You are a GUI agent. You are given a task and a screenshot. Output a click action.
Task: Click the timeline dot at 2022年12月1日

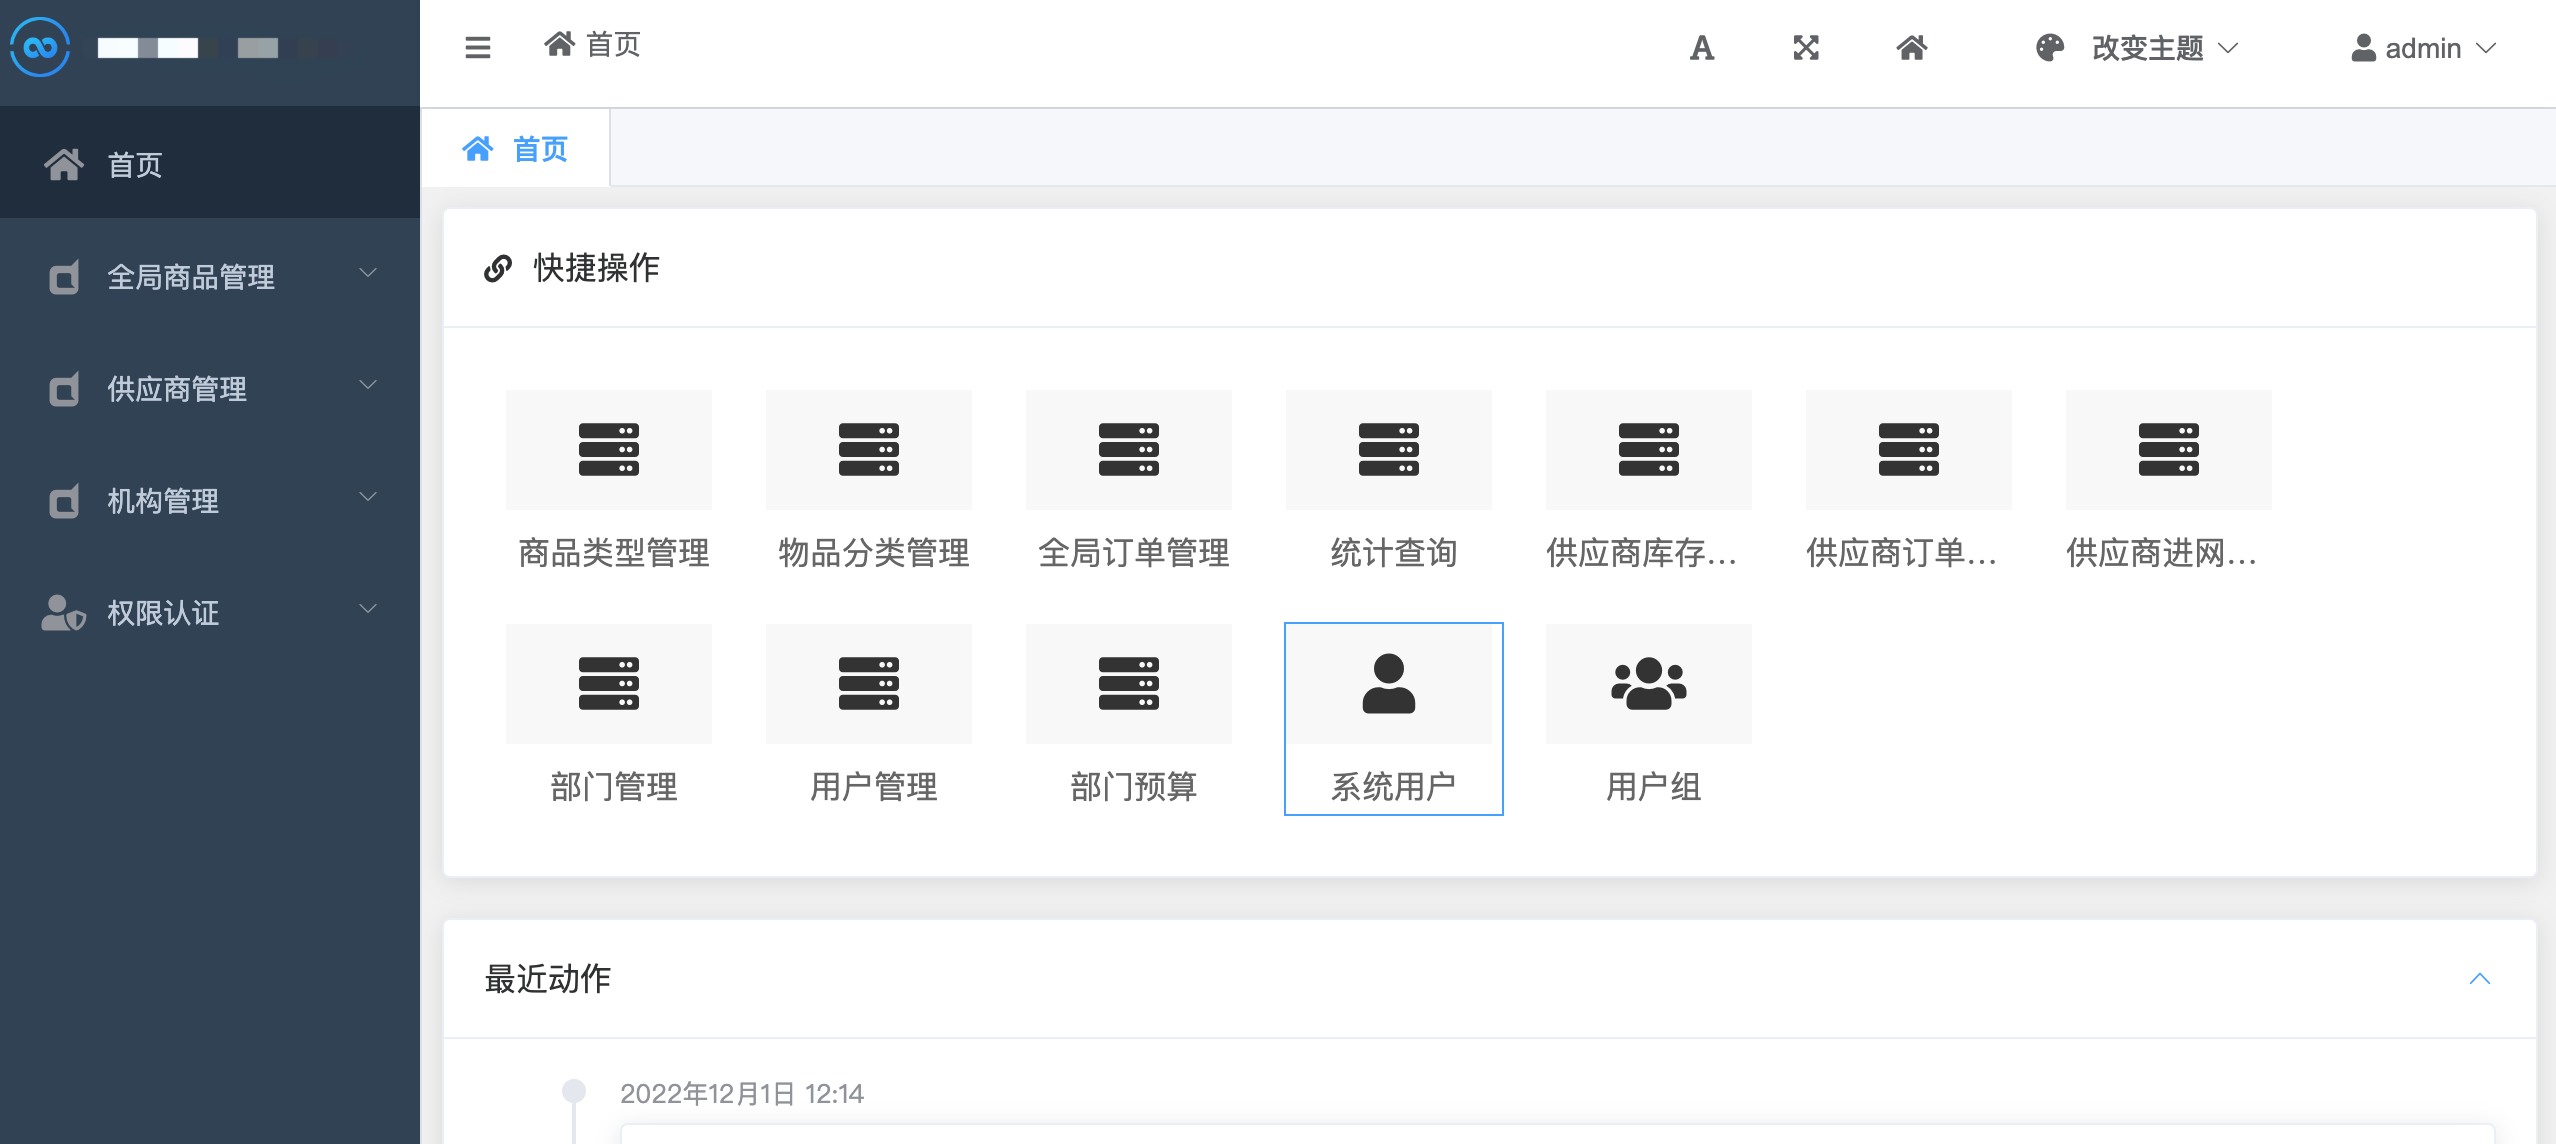click(574, 1090)
